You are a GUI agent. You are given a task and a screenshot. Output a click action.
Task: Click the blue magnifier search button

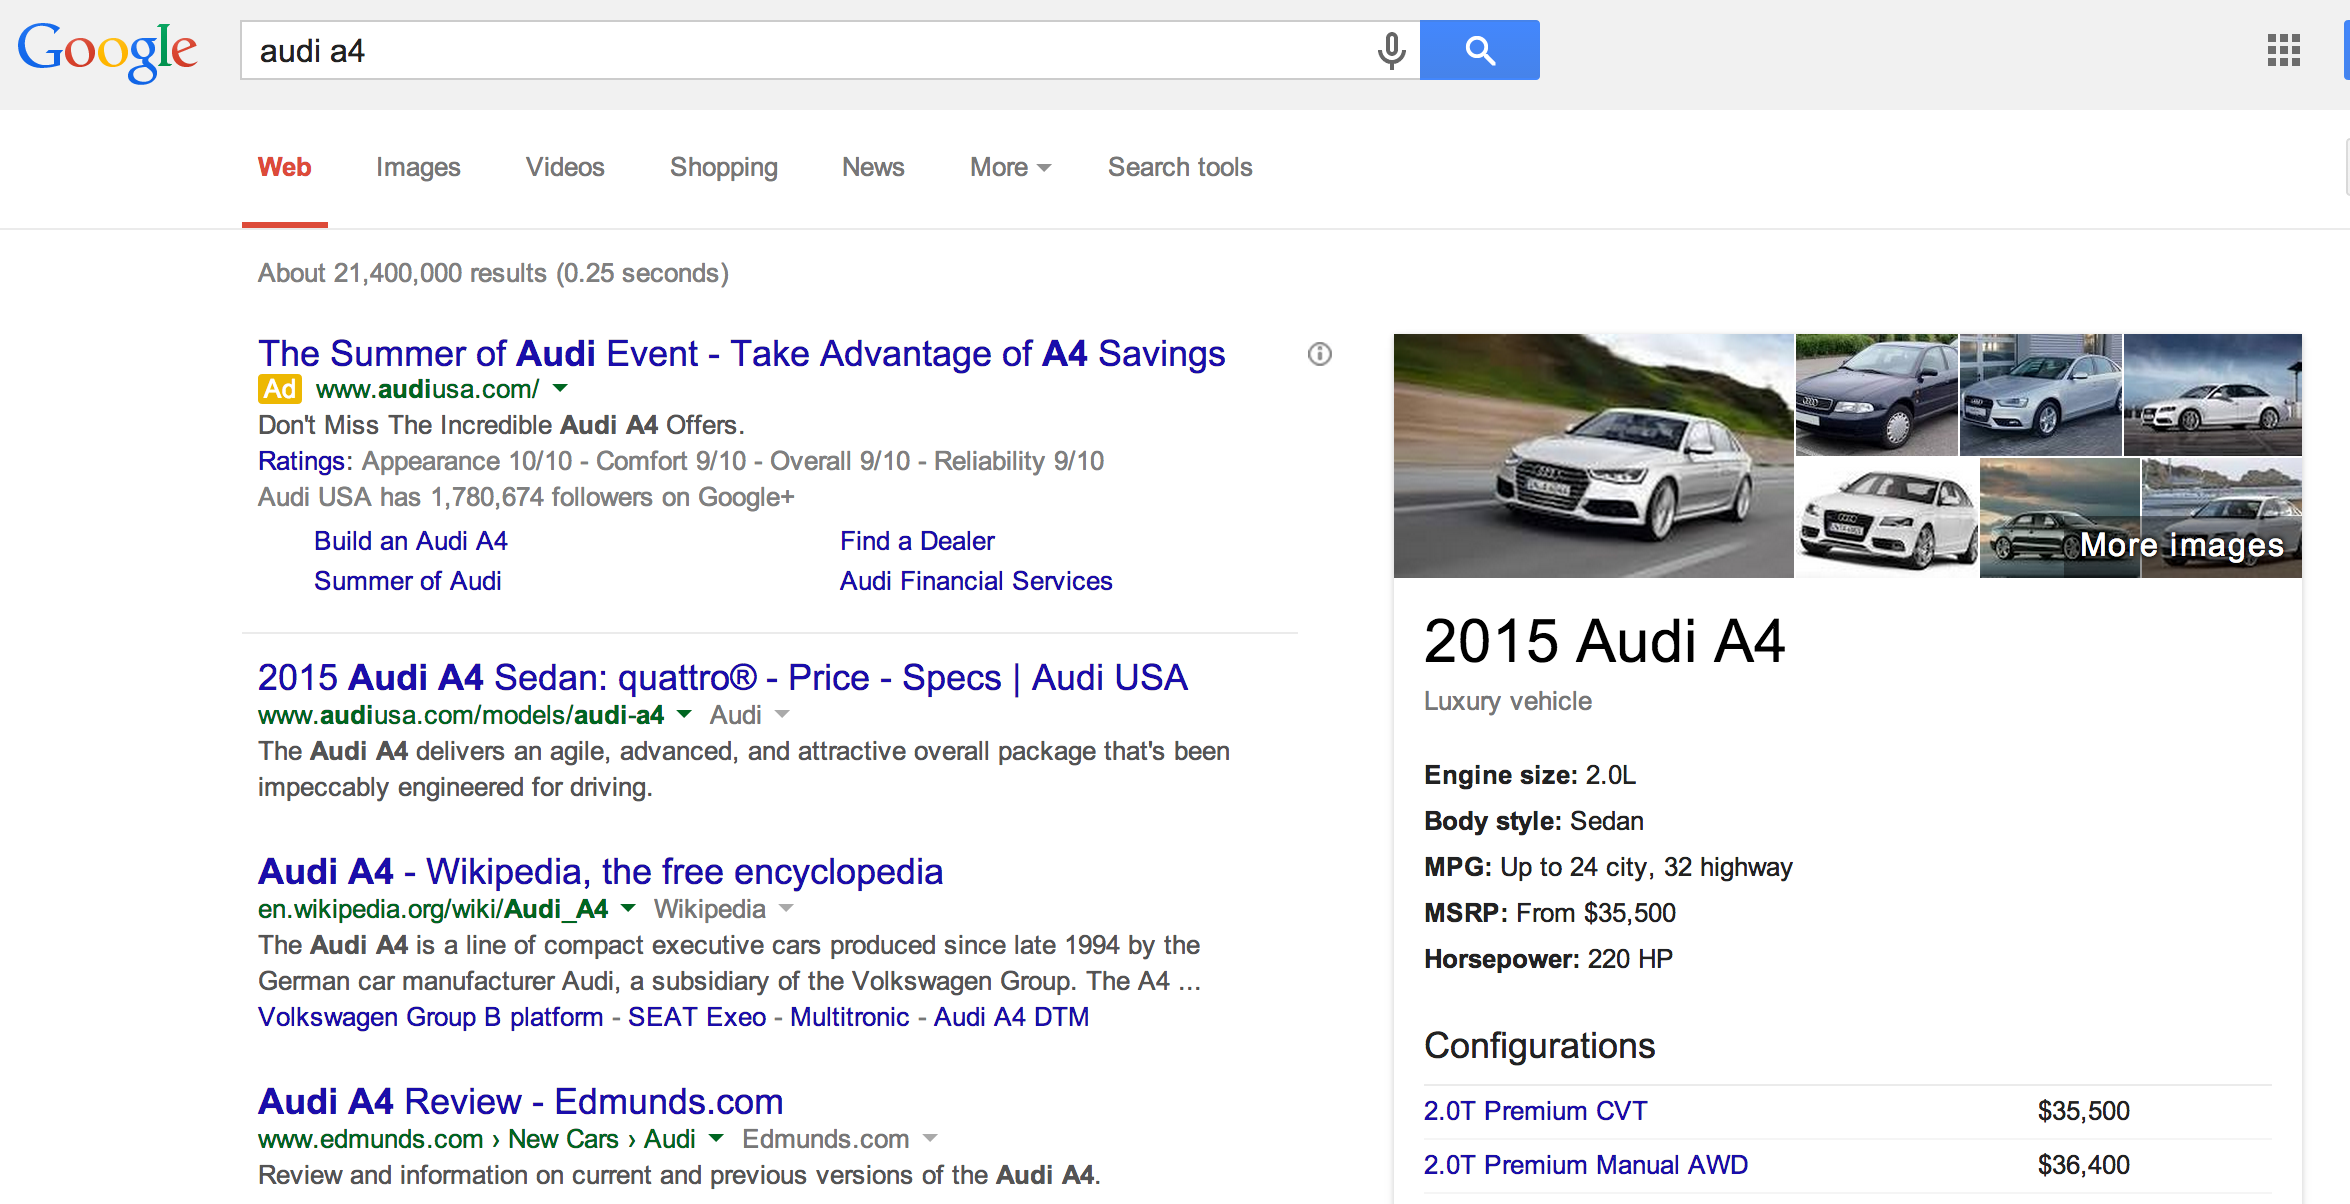pos(1479,50)
